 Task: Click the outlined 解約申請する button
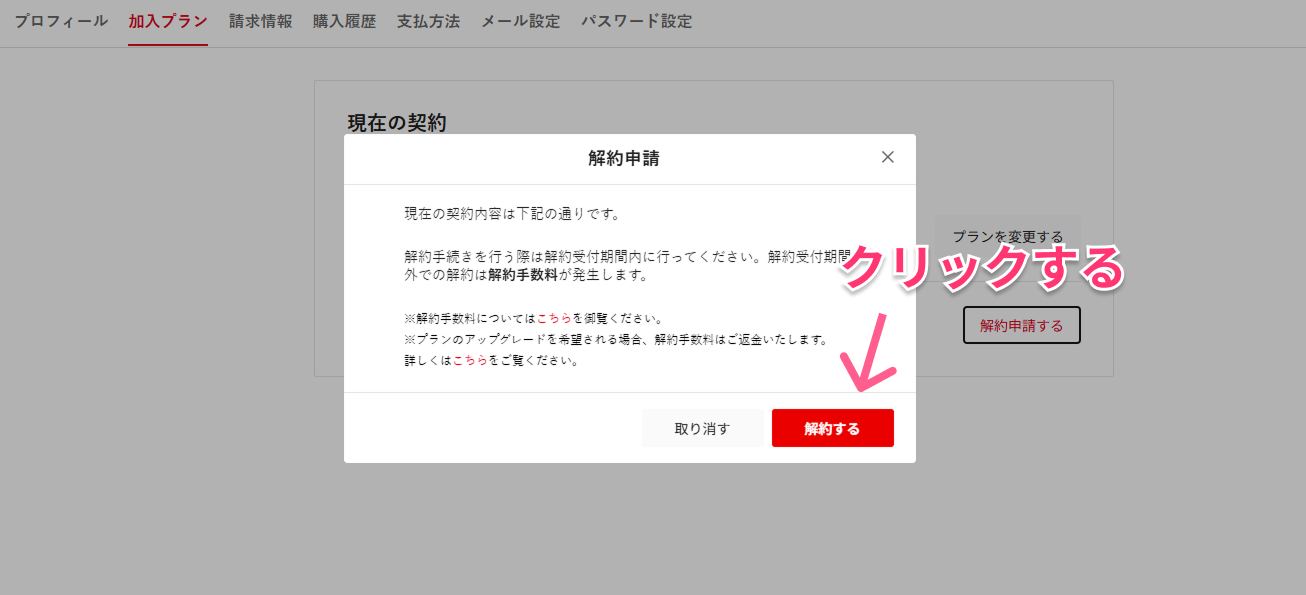coord(1021,325)
